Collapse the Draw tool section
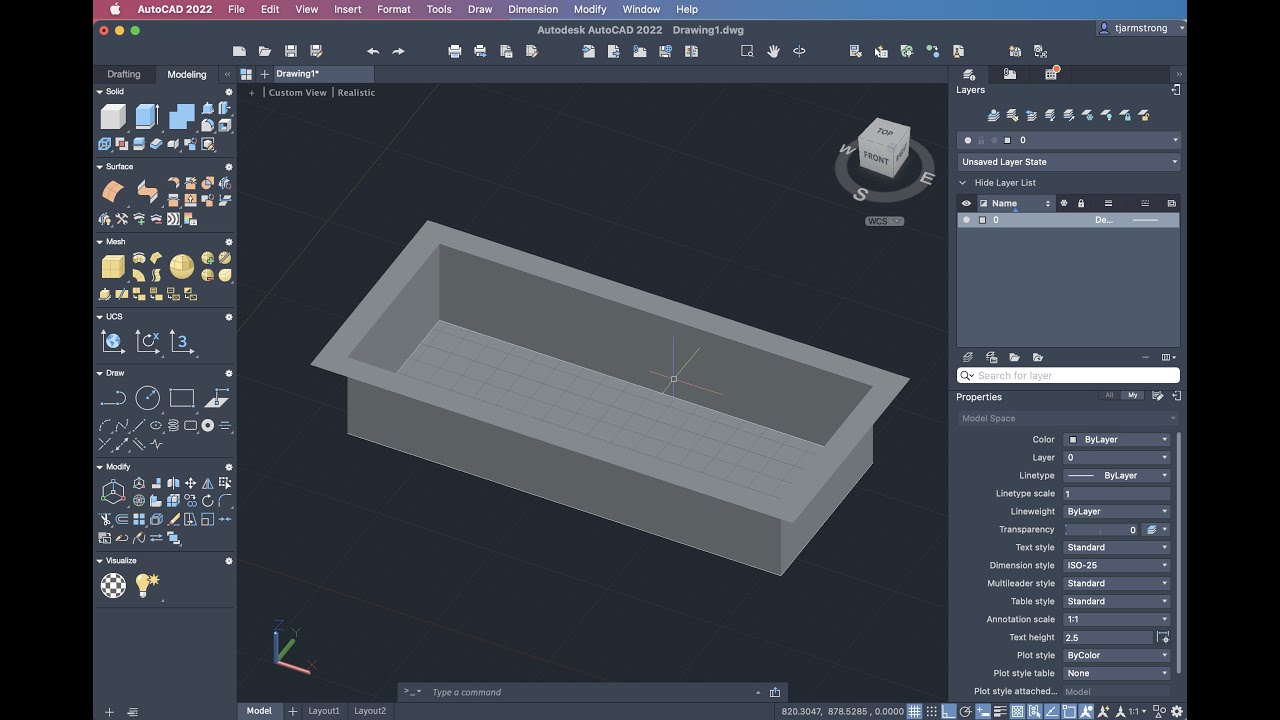The height and width of the screenshot is (720, 1280). (x=100, y=373)
